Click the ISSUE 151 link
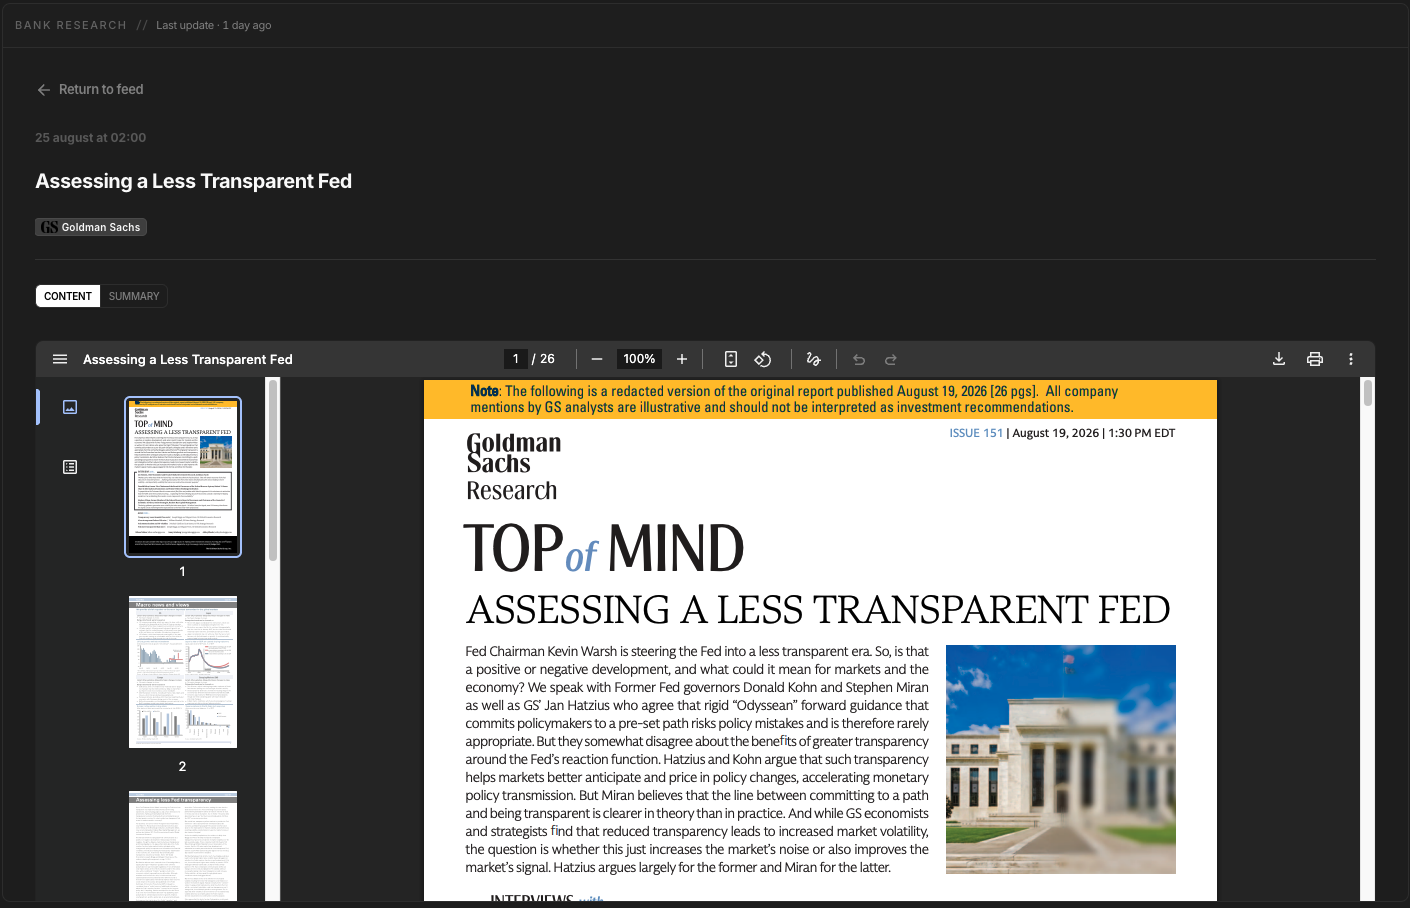The width and height of the screenshot is (1410, 908). pyautogui.click(x=976, y=433)
